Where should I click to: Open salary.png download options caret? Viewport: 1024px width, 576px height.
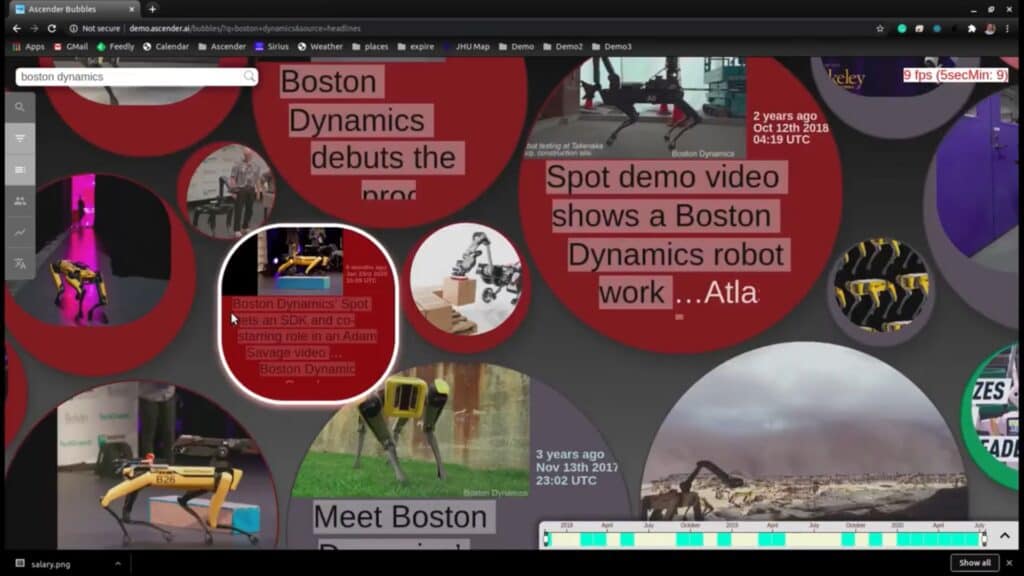pos(118,564)
